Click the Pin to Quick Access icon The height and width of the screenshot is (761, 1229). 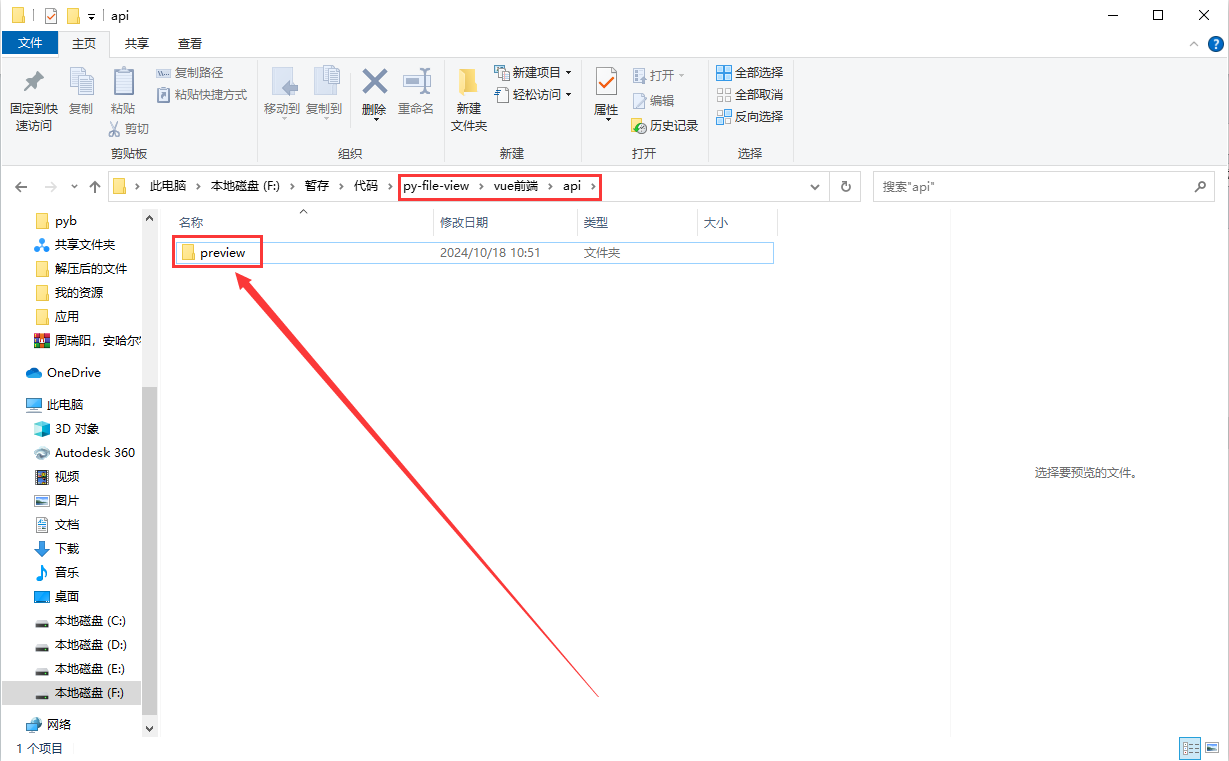click(33, 81)
